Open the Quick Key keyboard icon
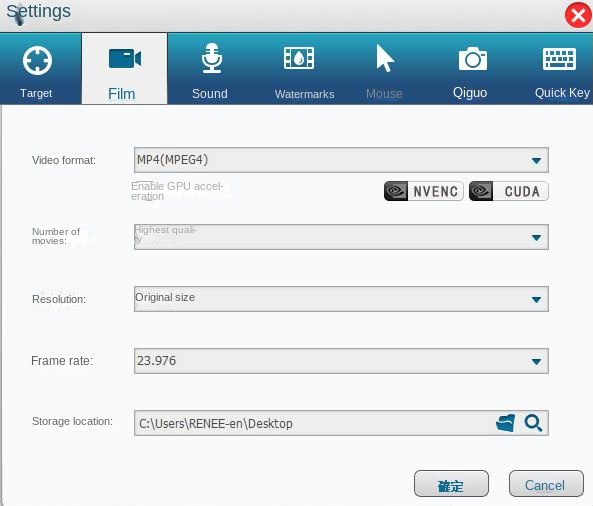593x506 pixels. (559, 59)
